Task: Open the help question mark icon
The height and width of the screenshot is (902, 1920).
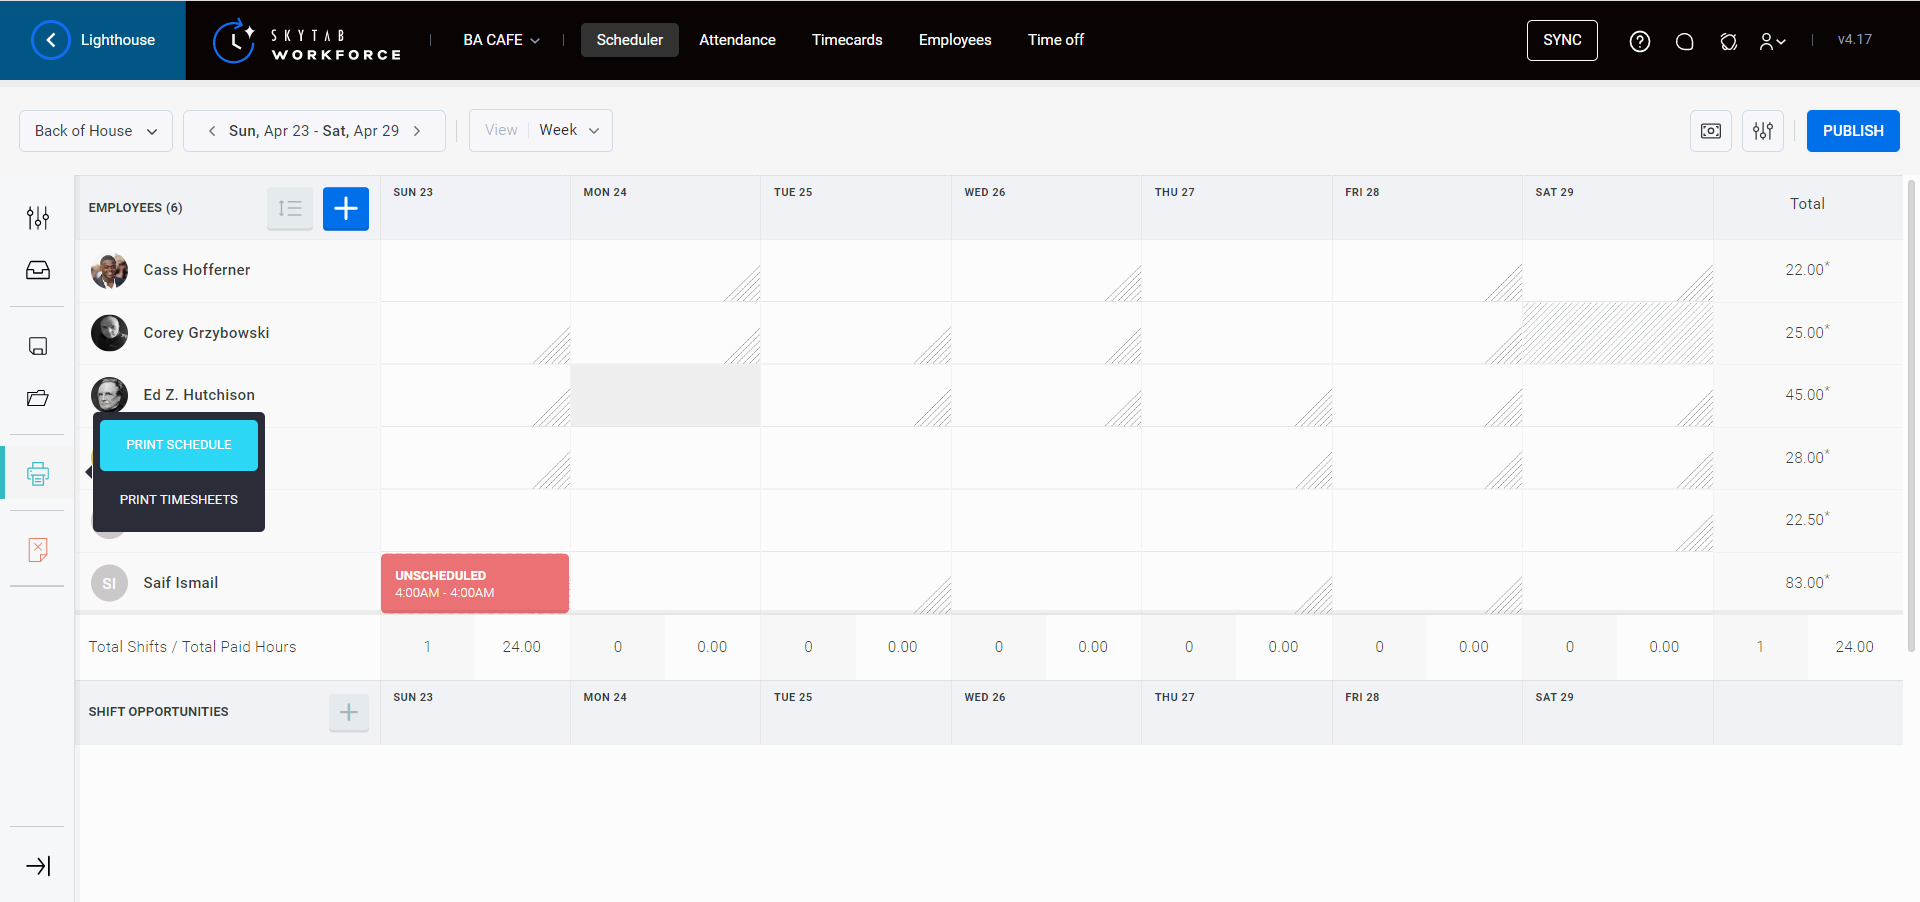Action: (x=1640, y=40)
